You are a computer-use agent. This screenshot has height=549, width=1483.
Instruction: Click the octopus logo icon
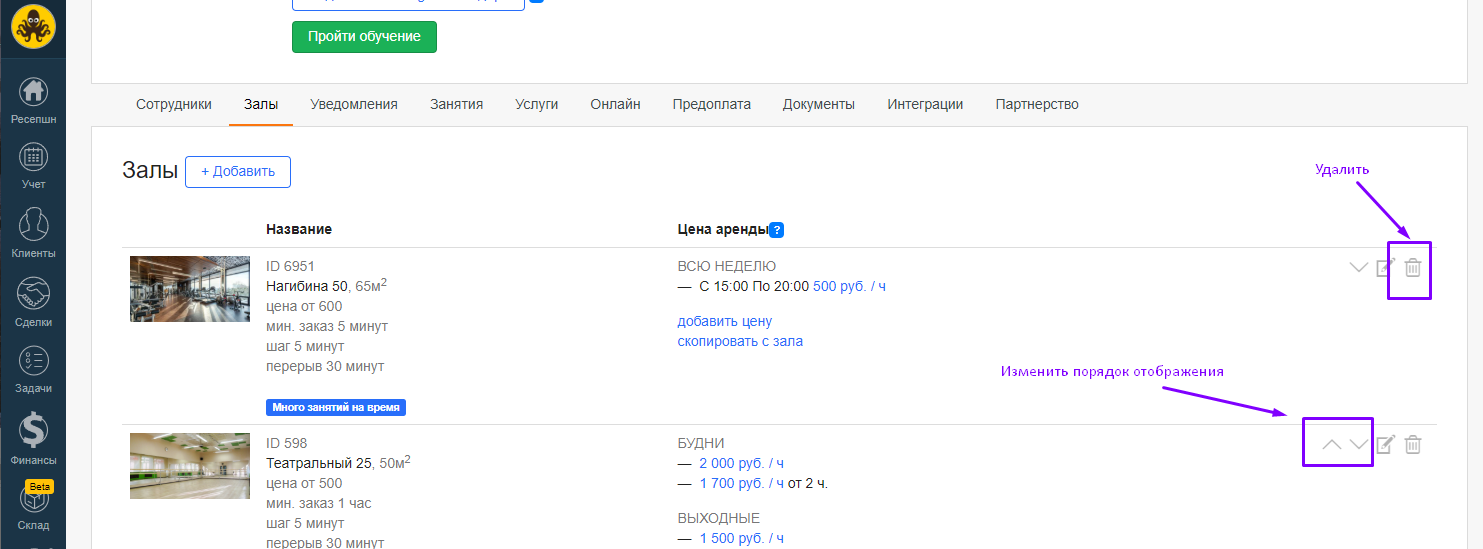[x=33, y=27]
